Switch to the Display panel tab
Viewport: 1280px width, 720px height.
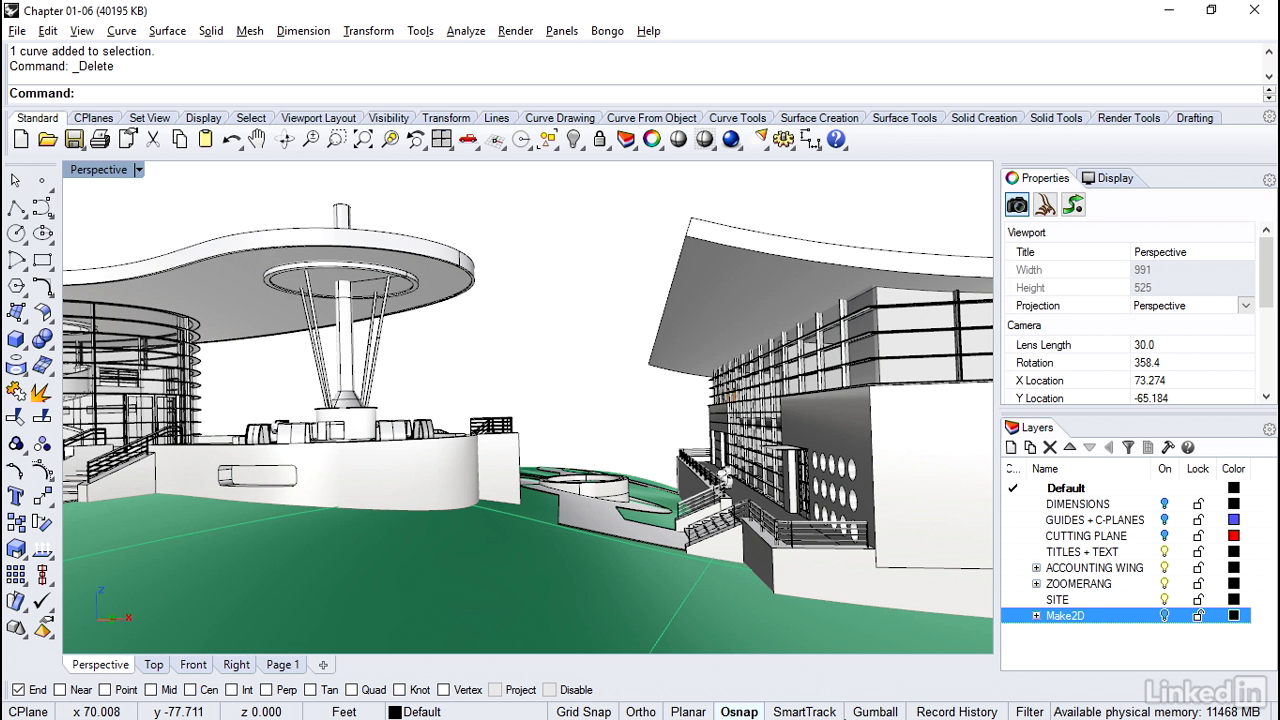point(1107,178)
